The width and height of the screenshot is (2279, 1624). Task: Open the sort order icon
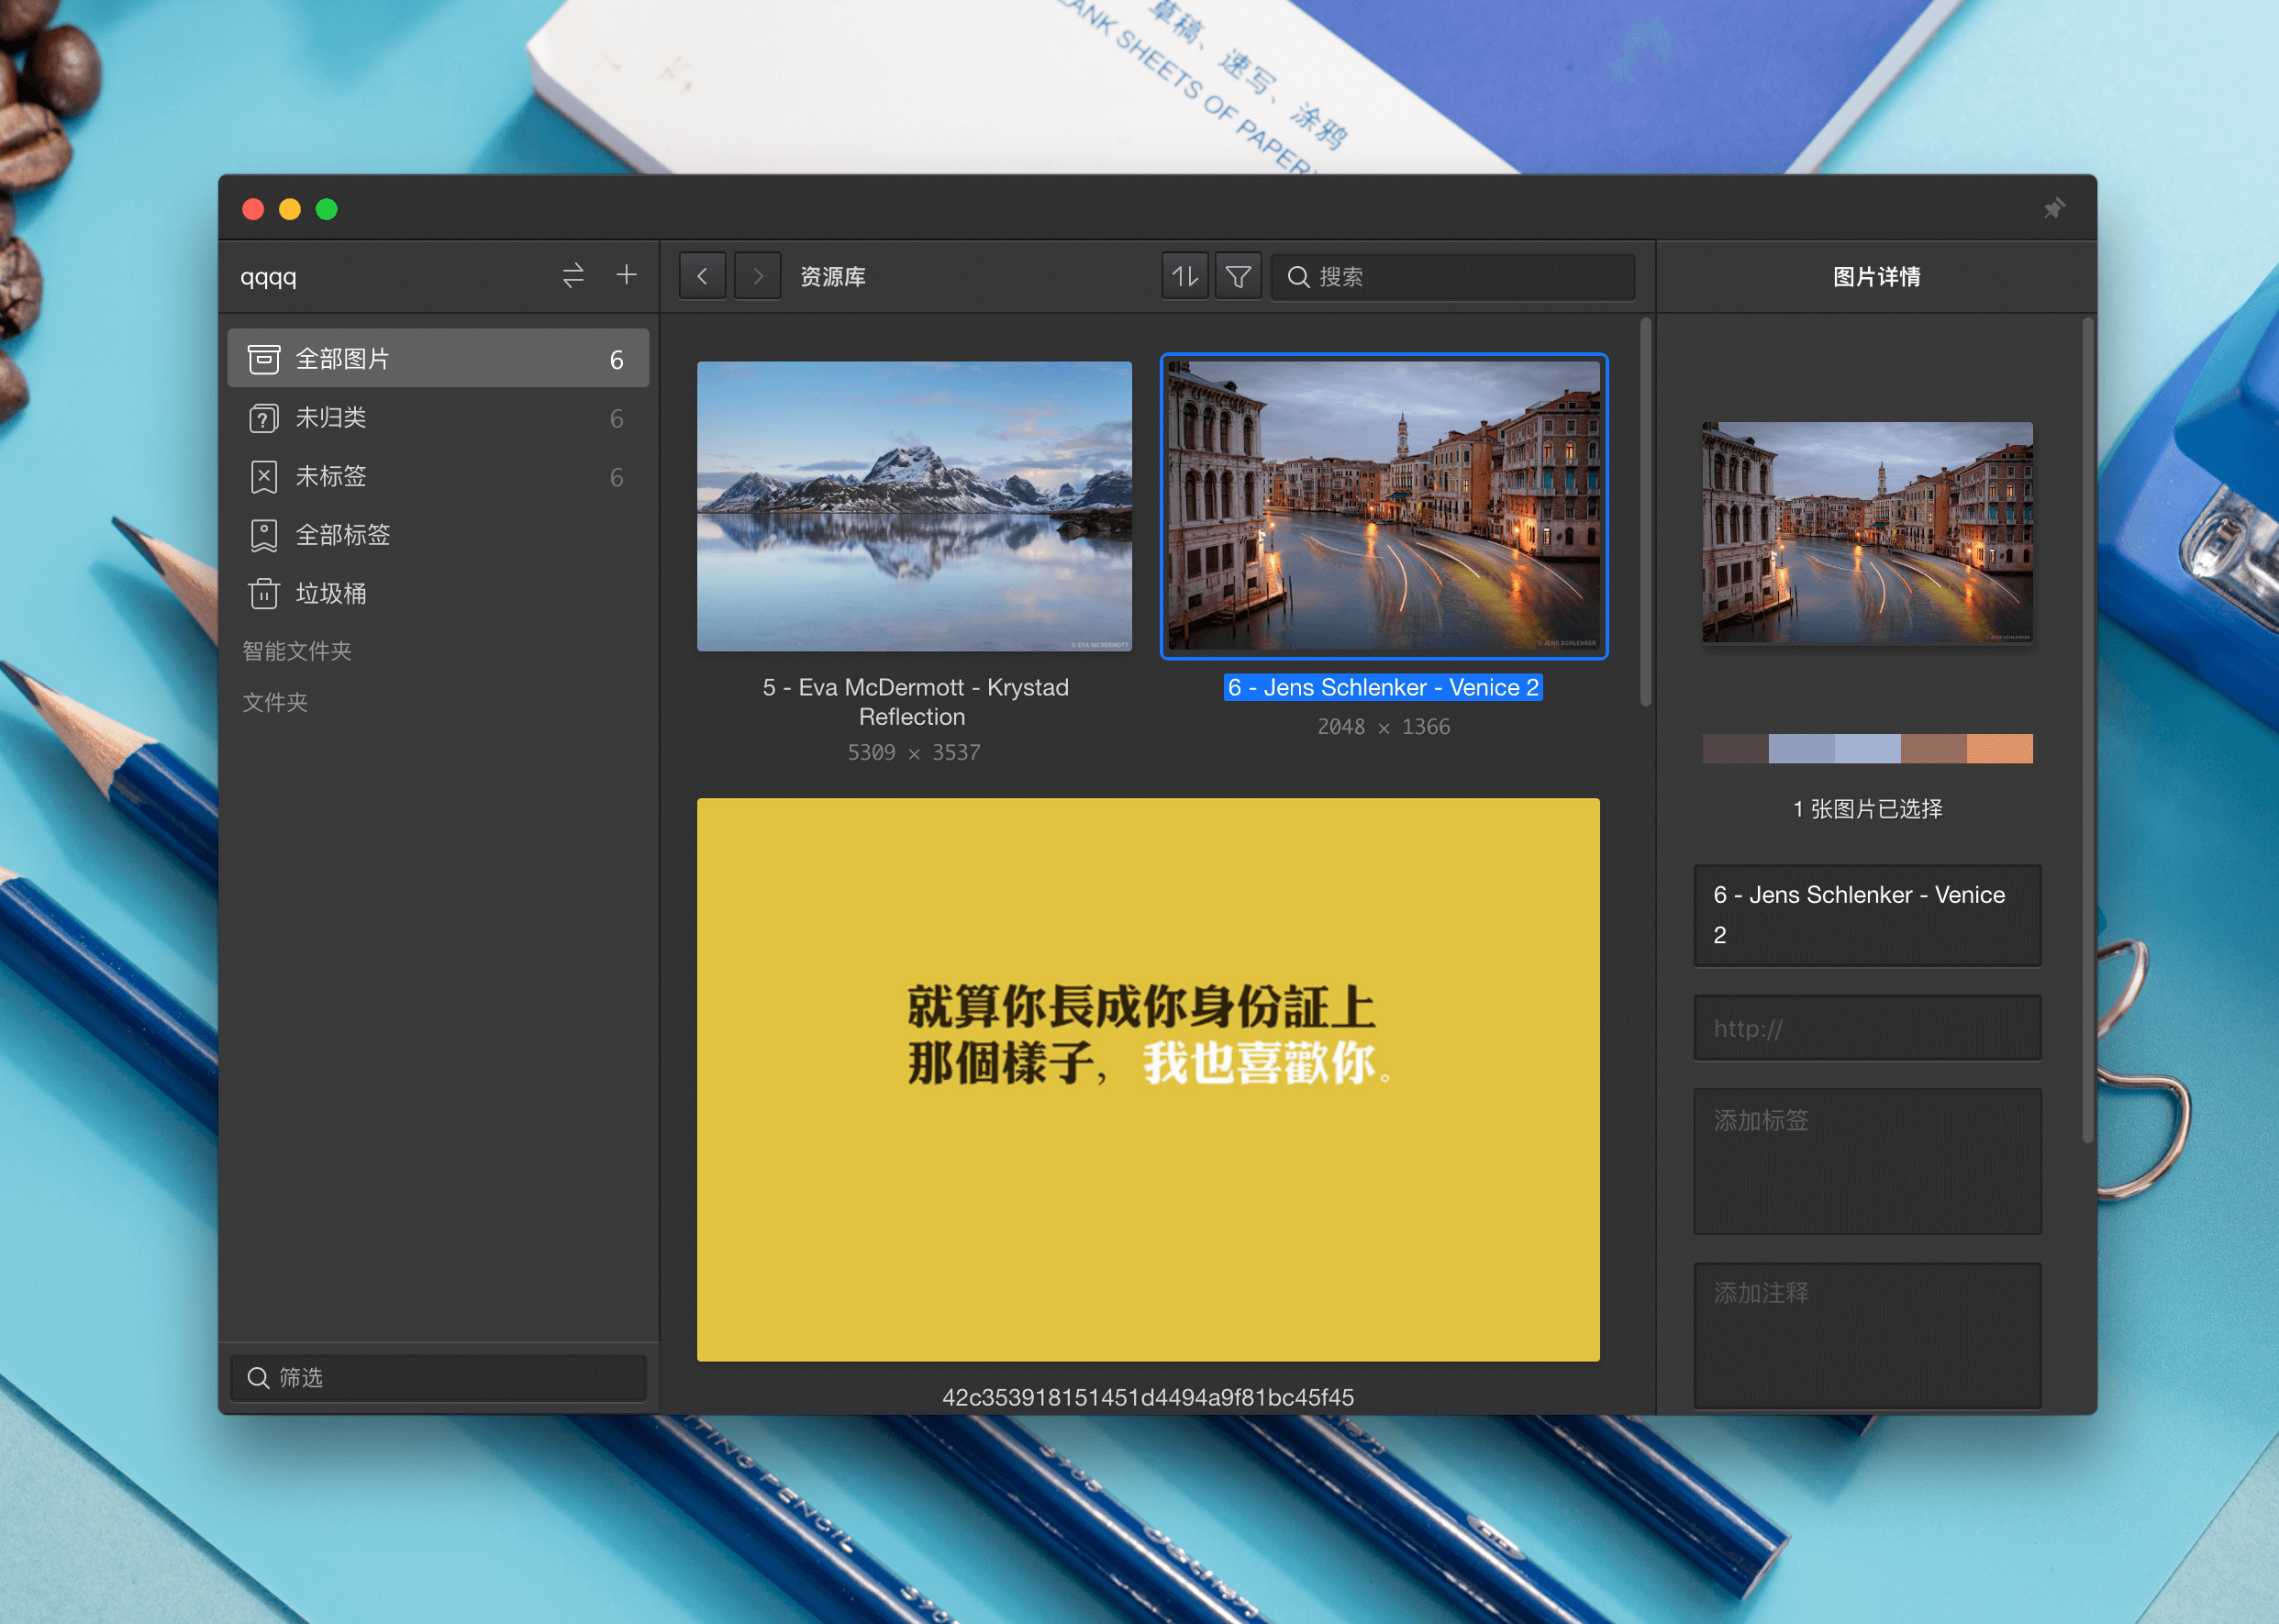[1185, 276]
